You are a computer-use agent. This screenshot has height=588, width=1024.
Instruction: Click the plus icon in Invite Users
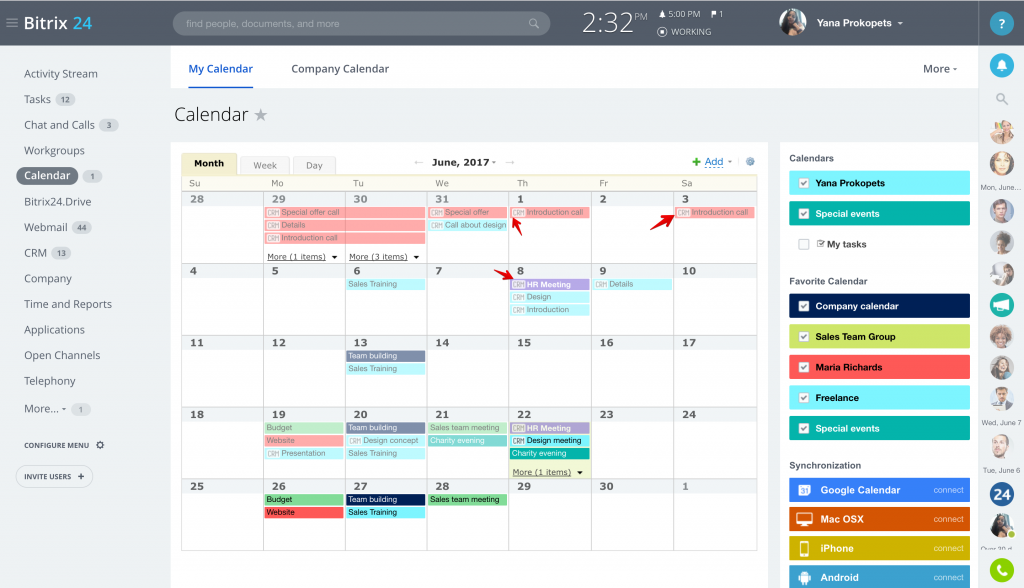[81, 476]
